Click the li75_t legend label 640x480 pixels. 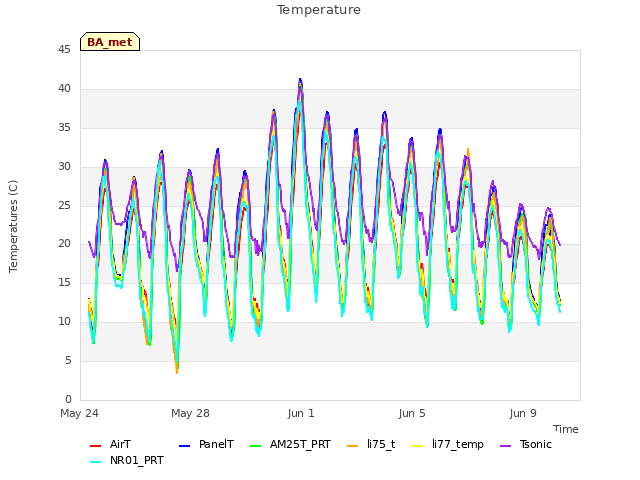click(x=381, y=444)
